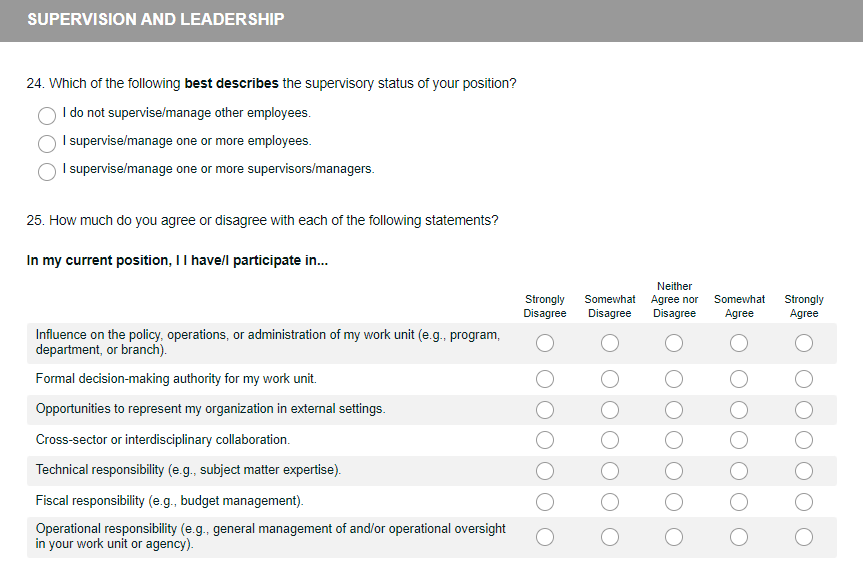Select Strongly Agree for representing organization externally
The width and height of the screenshot is (863, 565).
coord(804,410)
